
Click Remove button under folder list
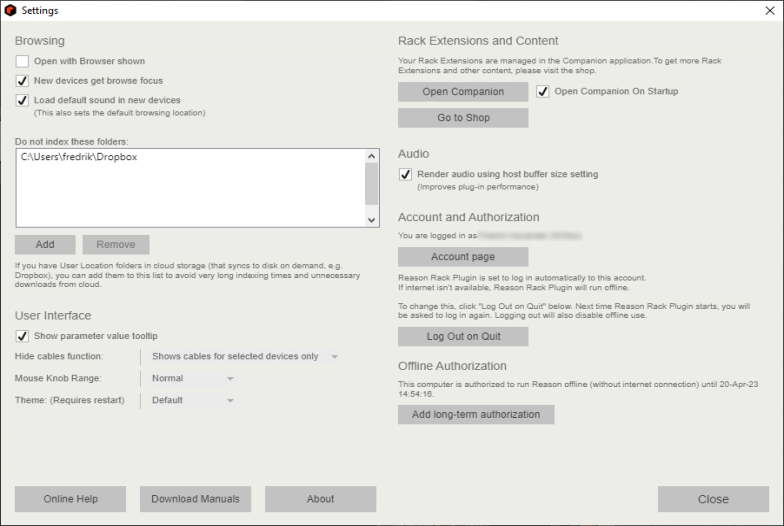coord(116,244)
